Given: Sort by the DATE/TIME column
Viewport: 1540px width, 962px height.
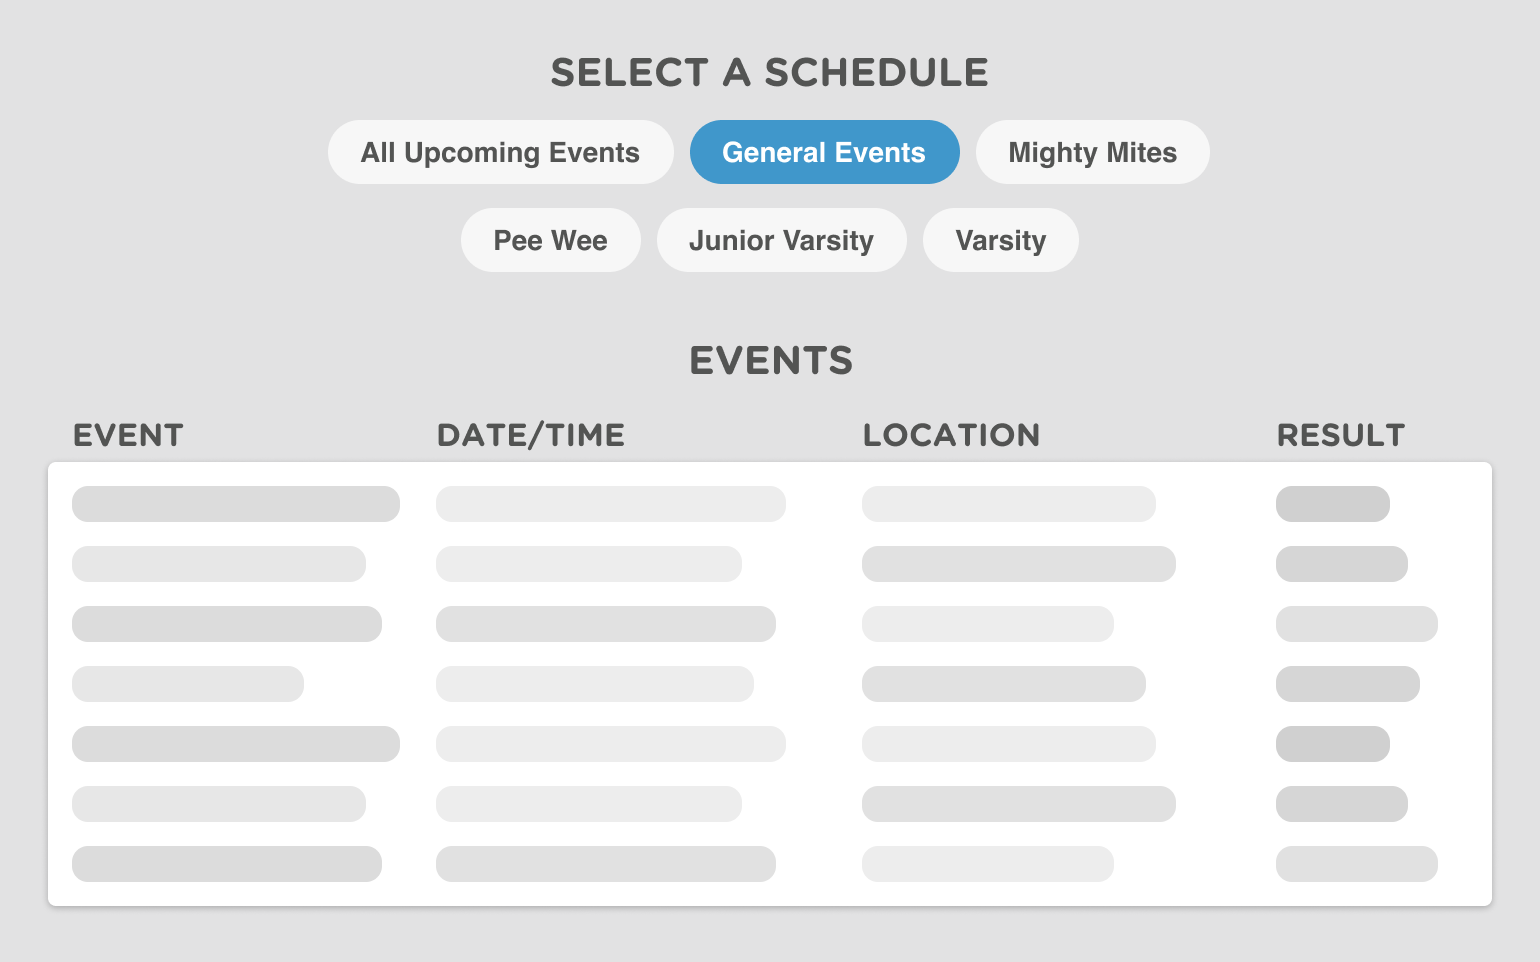Looking at the screenshot, I should click(531, 435).
